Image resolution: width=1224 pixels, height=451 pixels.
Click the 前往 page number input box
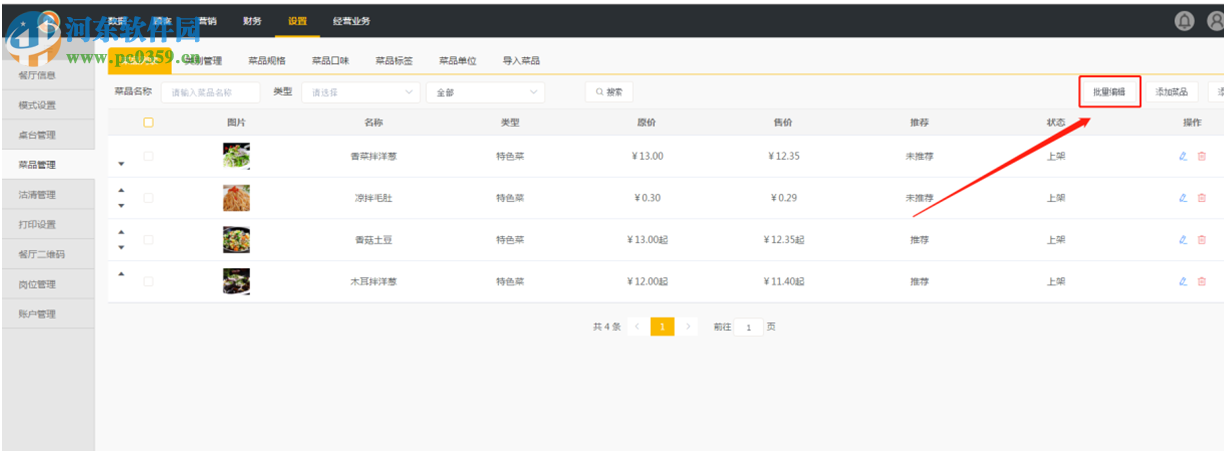748,327
